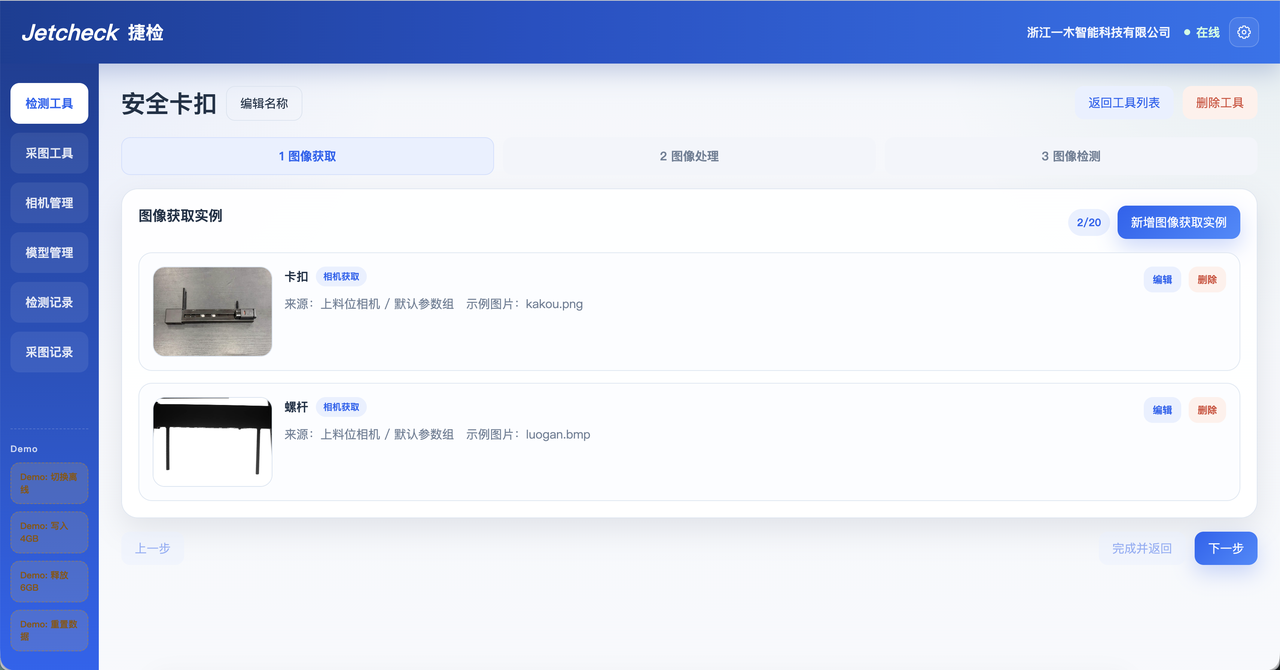Click 编辑名称 next to 安全卡扣
Viewport: 1280px width, 670px height.
tap(264, 103)
